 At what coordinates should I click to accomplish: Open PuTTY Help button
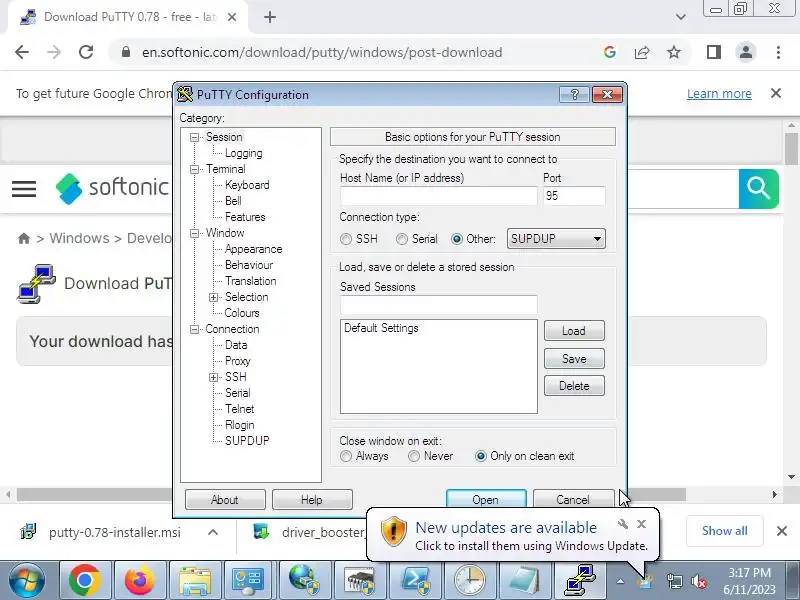[x=312, y=499]
